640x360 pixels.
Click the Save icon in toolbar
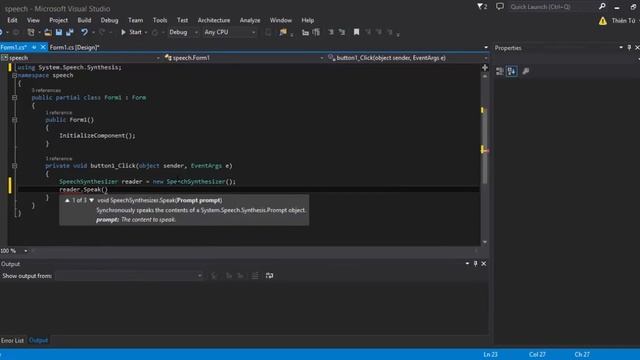tap(59, 32)
